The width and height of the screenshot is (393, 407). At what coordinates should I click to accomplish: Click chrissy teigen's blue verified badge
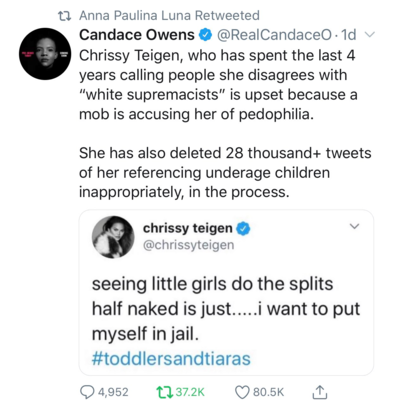244,229
